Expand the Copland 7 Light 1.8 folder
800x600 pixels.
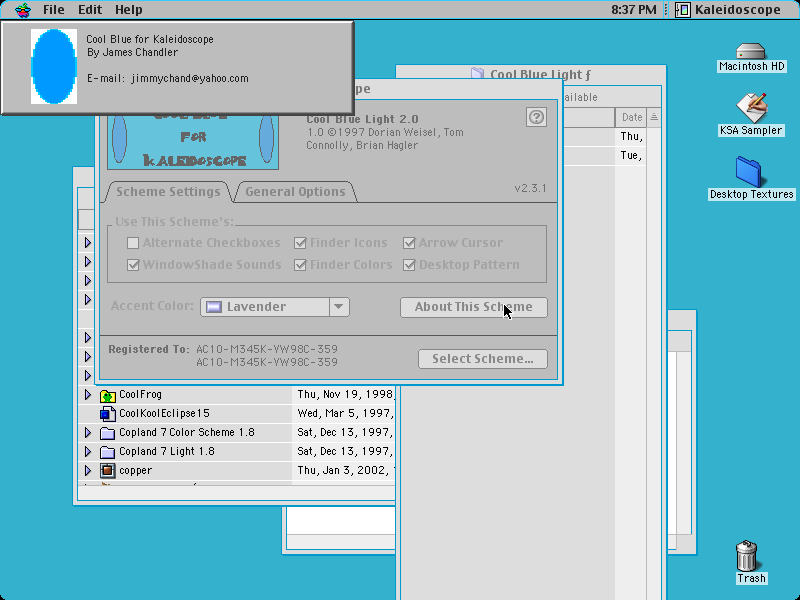(x=88, y=452)
